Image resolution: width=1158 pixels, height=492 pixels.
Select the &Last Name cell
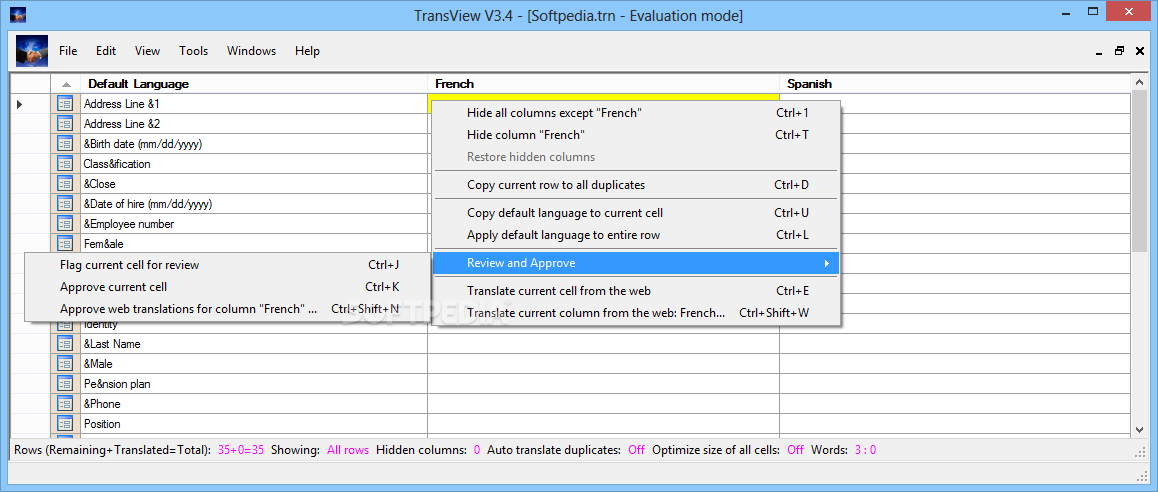tap(254, 344)
